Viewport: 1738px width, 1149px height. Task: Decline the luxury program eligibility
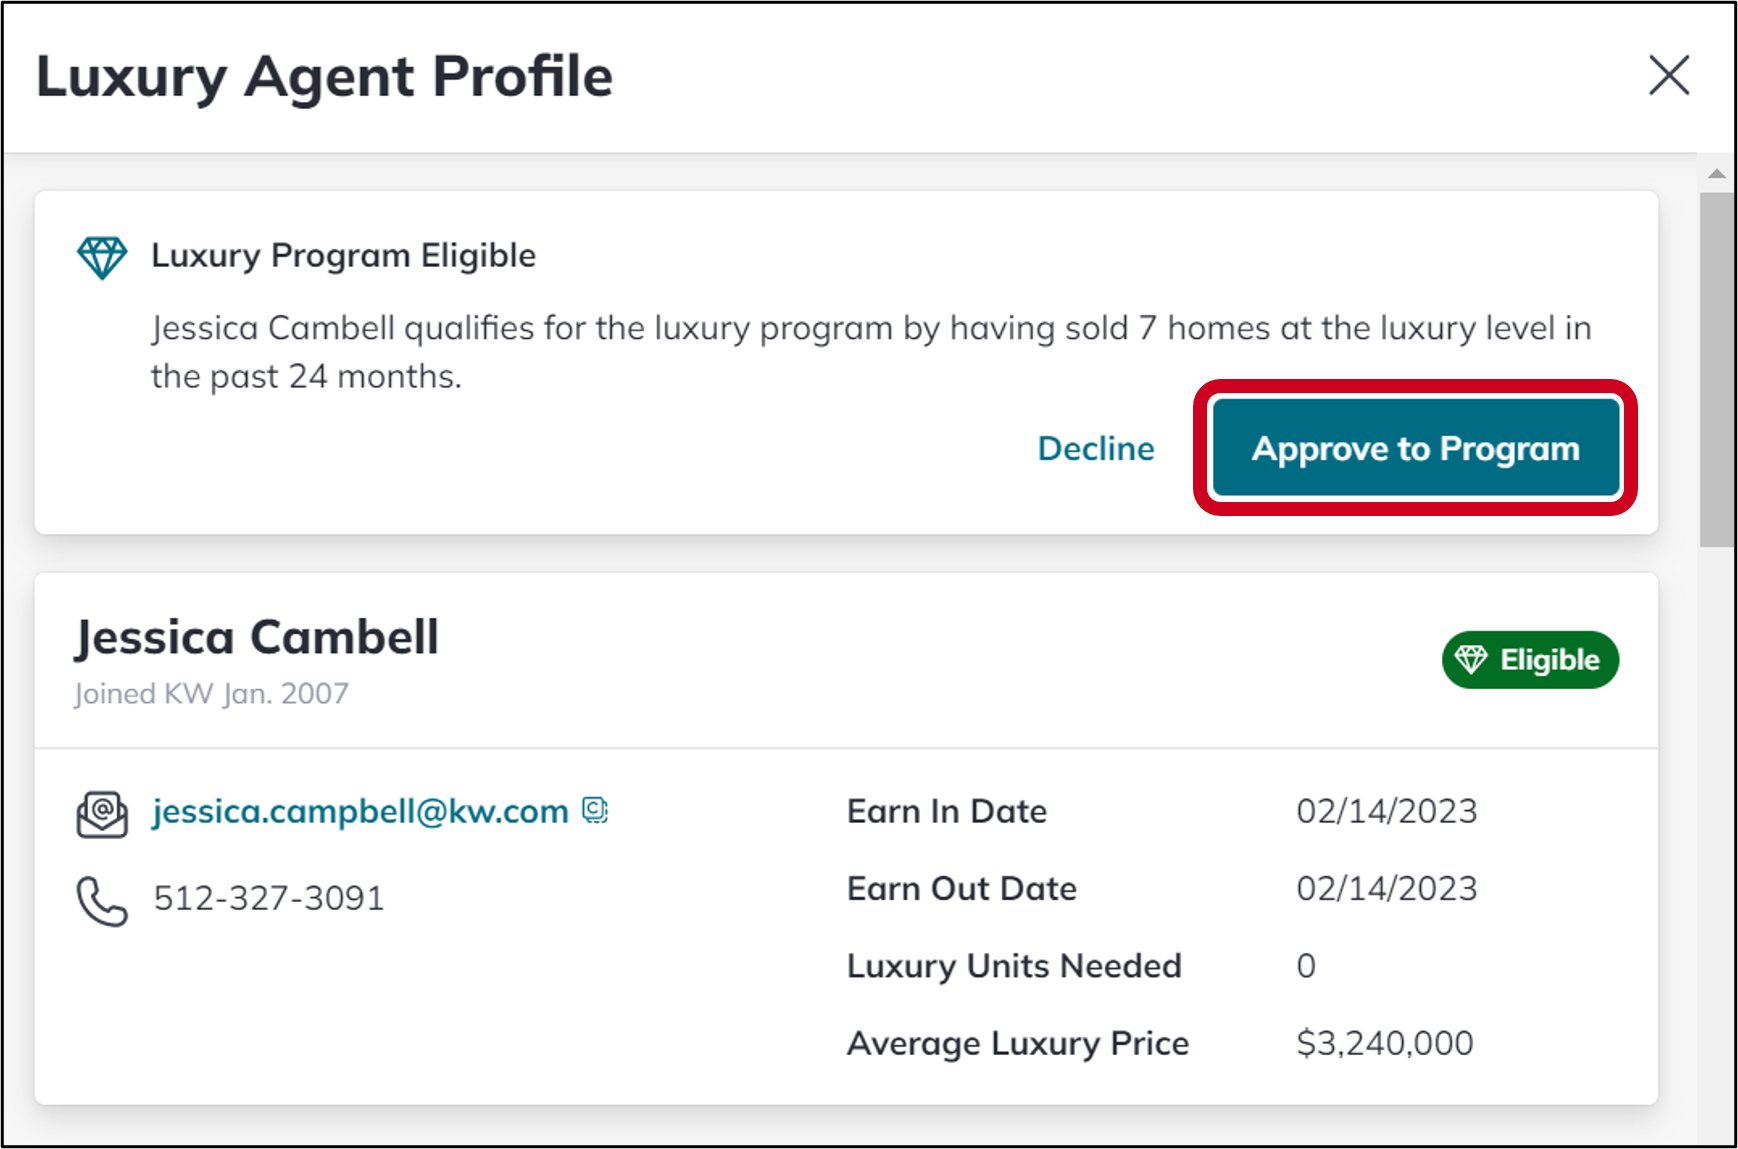(x=1096, y=448)
